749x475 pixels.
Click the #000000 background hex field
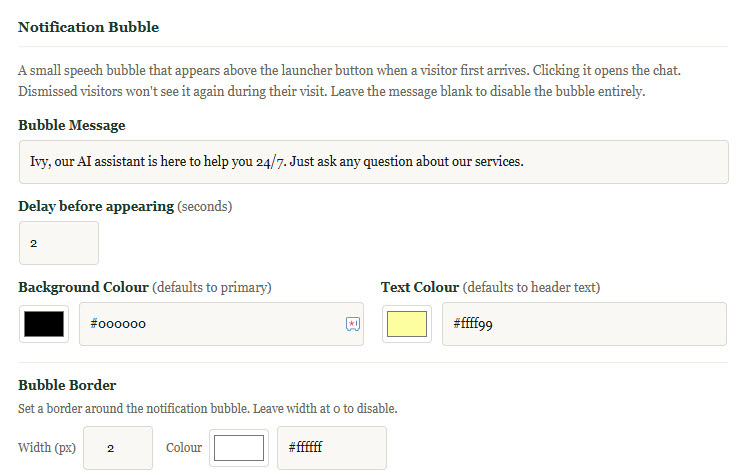pyautogui.click(x=210, y=324)
